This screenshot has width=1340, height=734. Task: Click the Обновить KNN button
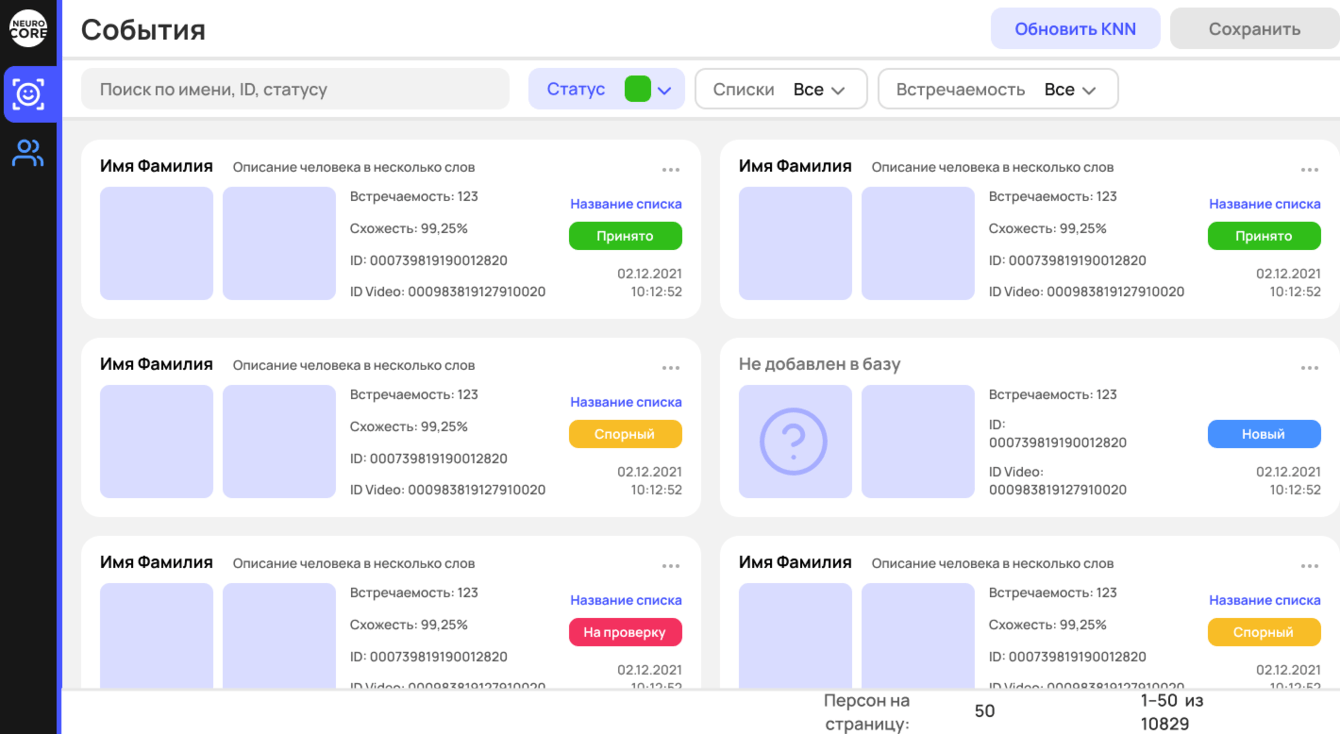click(1075, 29)
